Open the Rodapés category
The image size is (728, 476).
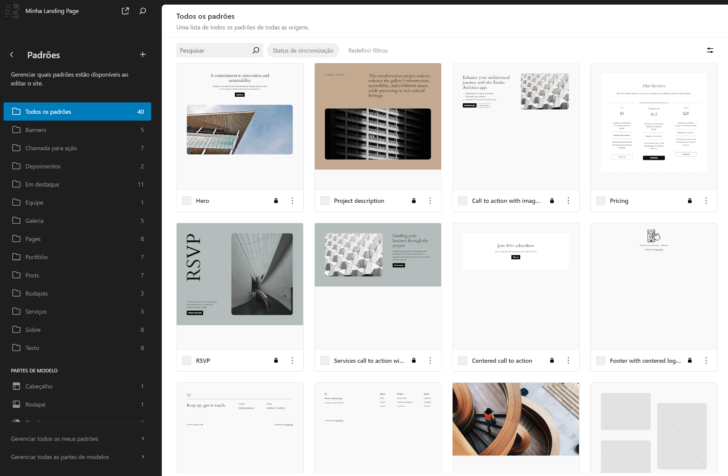pyautogui.click(x=77, y=293)
